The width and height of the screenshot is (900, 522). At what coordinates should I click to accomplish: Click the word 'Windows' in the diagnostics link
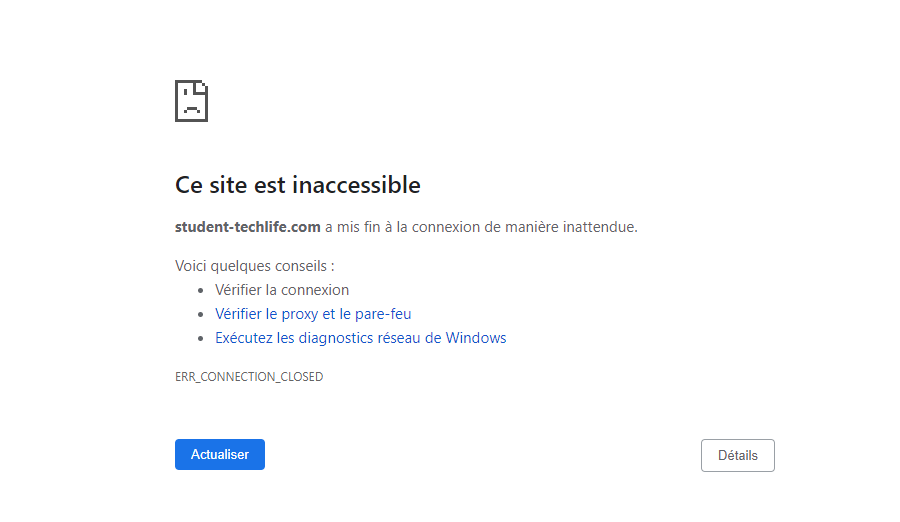[476, 338]
